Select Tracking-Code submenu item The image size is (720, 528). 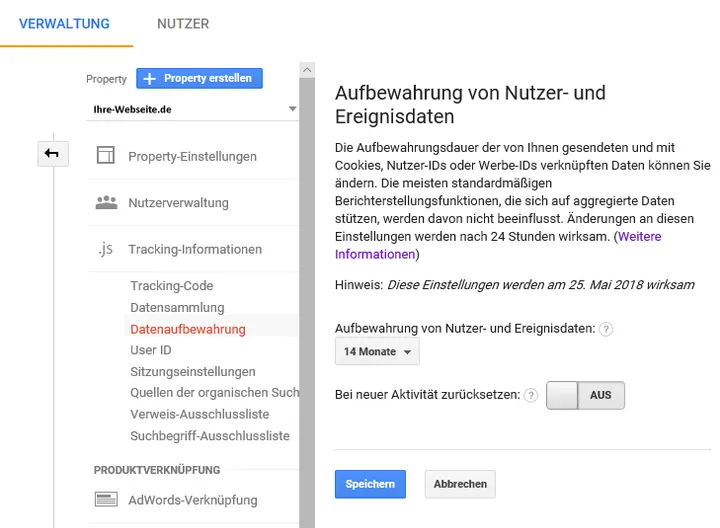(172, 286)
